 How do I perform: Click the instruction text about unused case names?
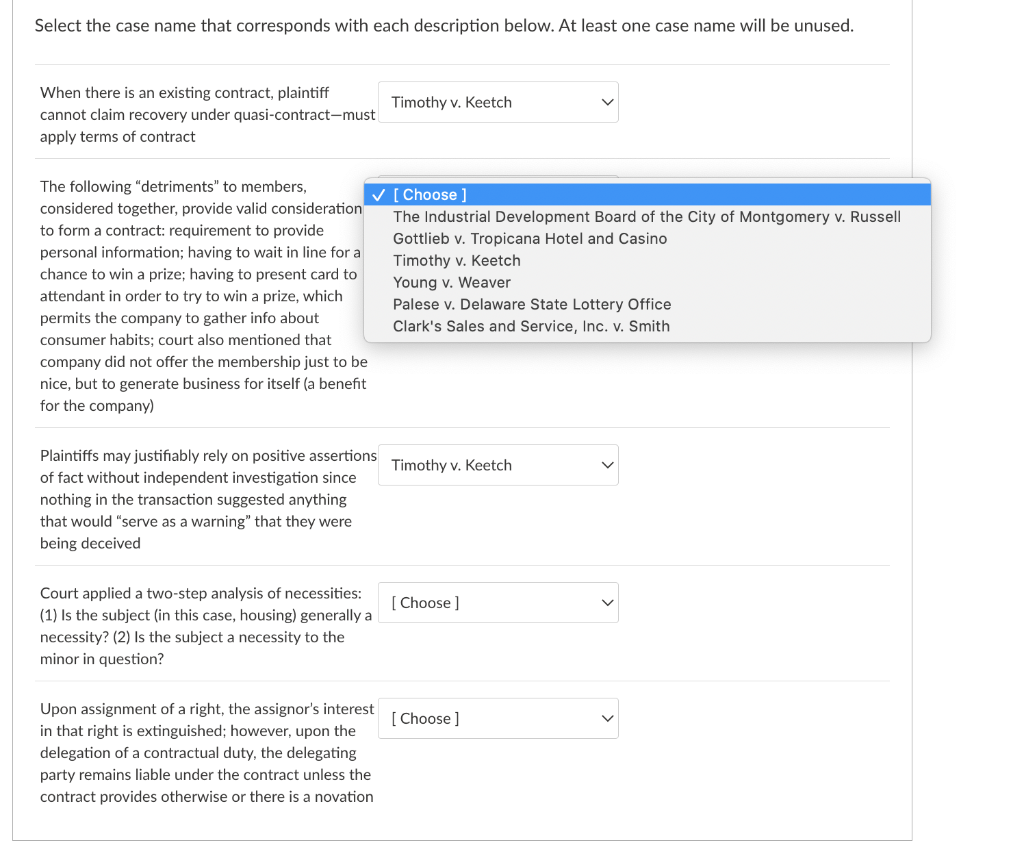(x=444, y=25)
